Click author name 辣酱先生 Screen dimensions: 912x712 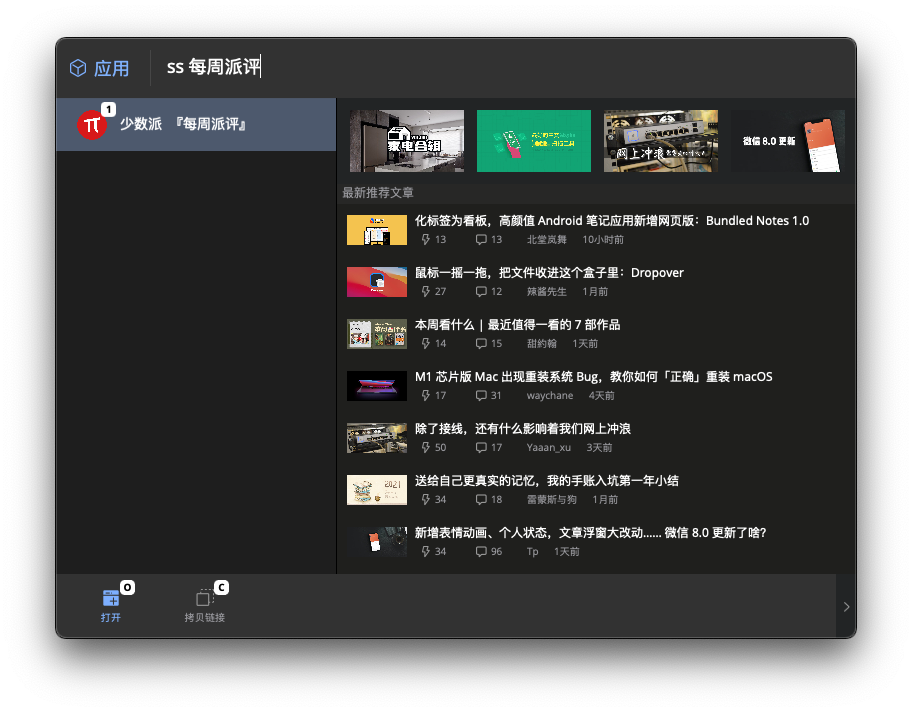[547, 291]
